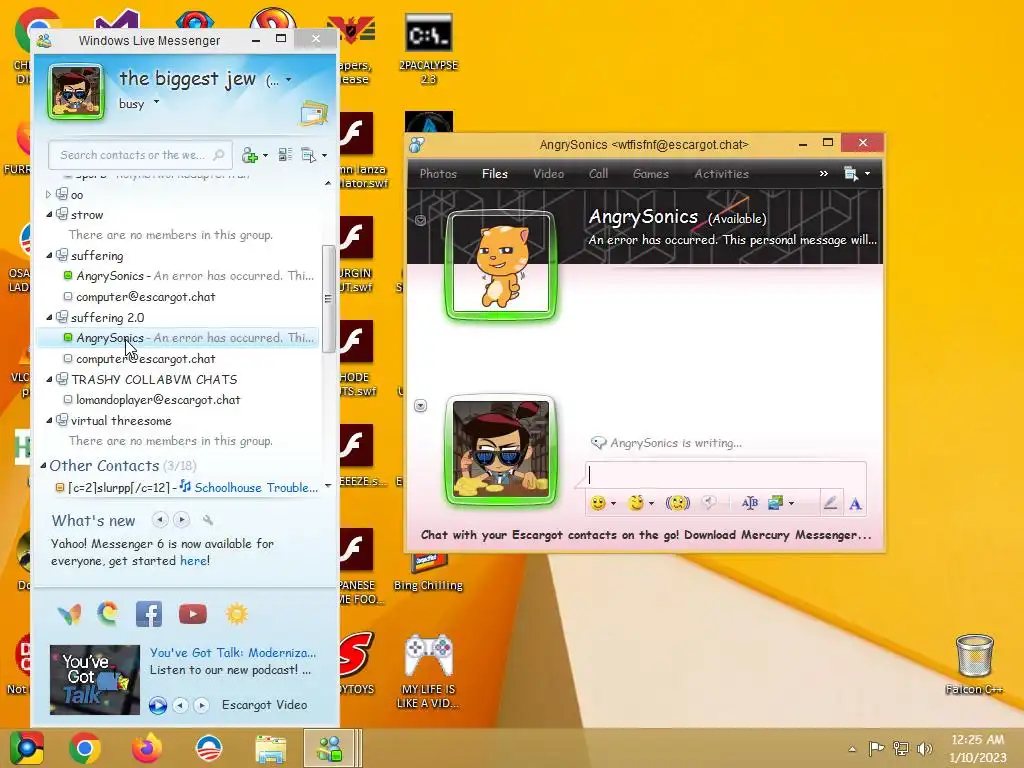Click the add contact icon in Messenger
1024x768 pixels.
[250, 155]
